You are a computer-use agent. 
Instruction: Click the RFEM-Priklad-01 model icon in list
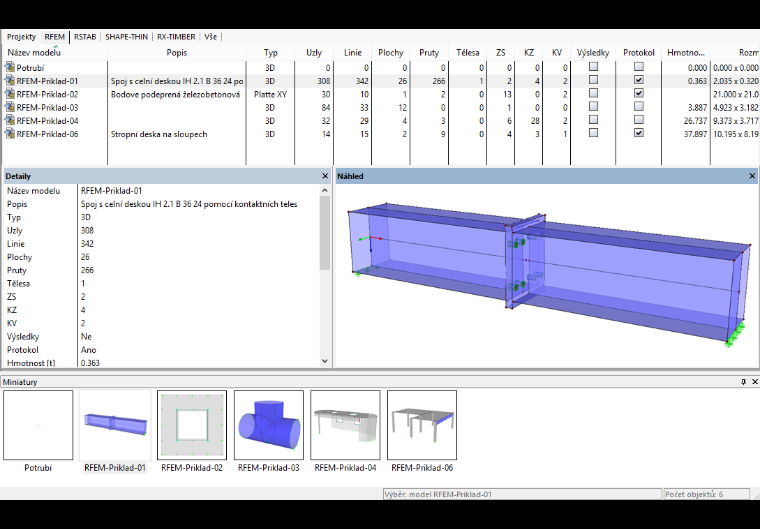(10, 81)
